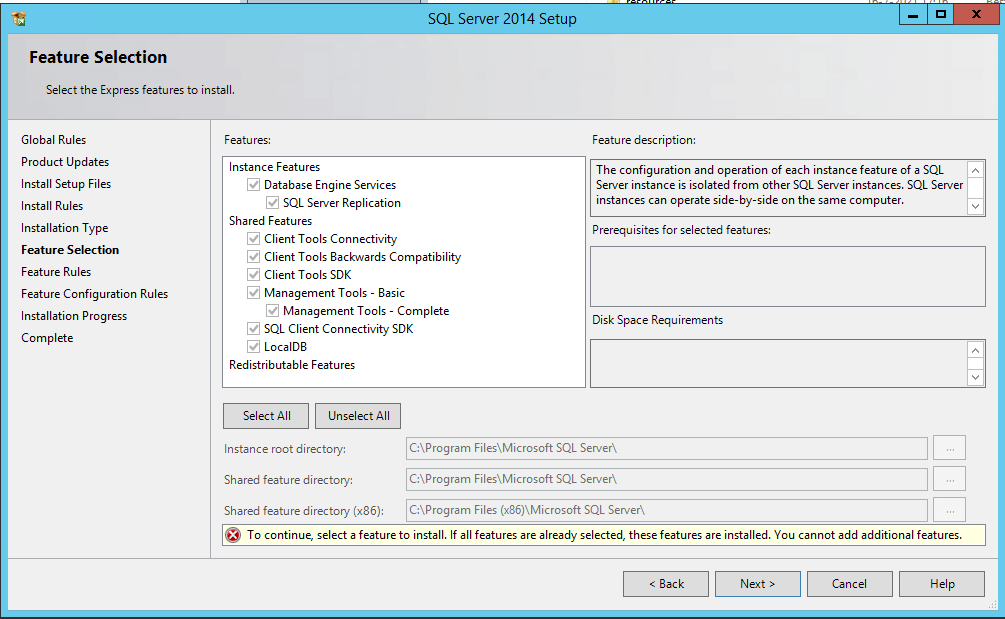The image size is (1005, 619).
Task: Go to Global Rules step
Action: click(x=53, y=140)
